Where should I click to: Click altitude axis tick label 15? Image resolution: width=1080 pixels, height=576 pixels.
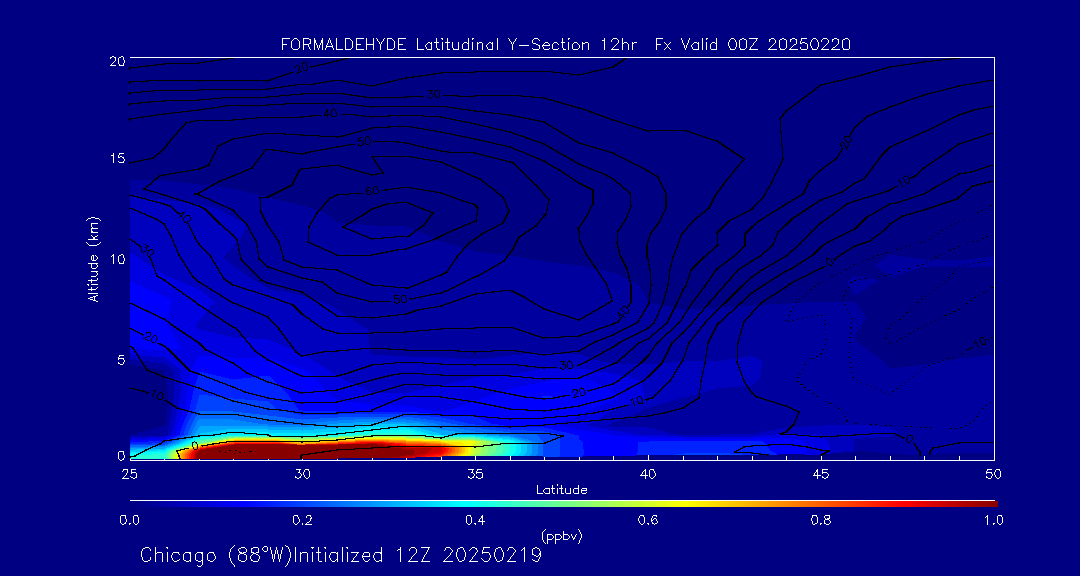point(117,159)
